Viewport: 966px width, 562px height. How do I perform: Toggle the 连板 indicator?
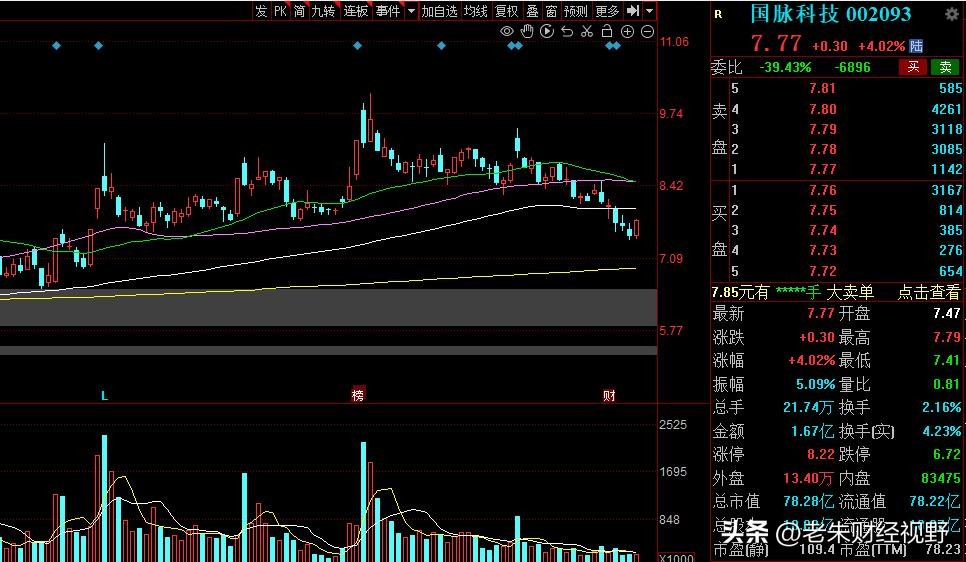tap(356, 11)
